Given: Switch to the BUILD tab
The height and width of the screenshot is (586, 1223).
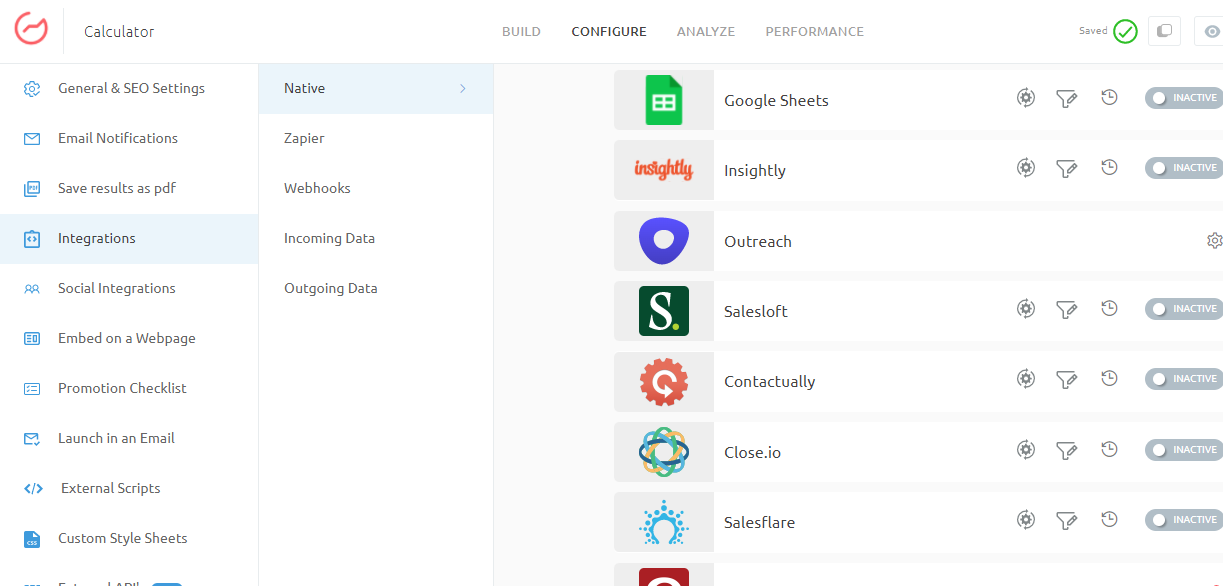Looking at the screenshot, I should (521, 31).
